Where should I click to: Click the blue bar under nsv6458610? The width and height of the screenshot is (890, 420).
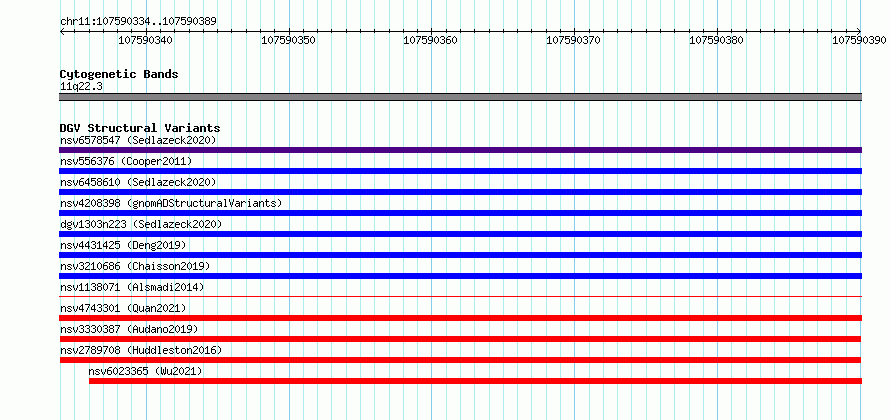coord(460,192)
